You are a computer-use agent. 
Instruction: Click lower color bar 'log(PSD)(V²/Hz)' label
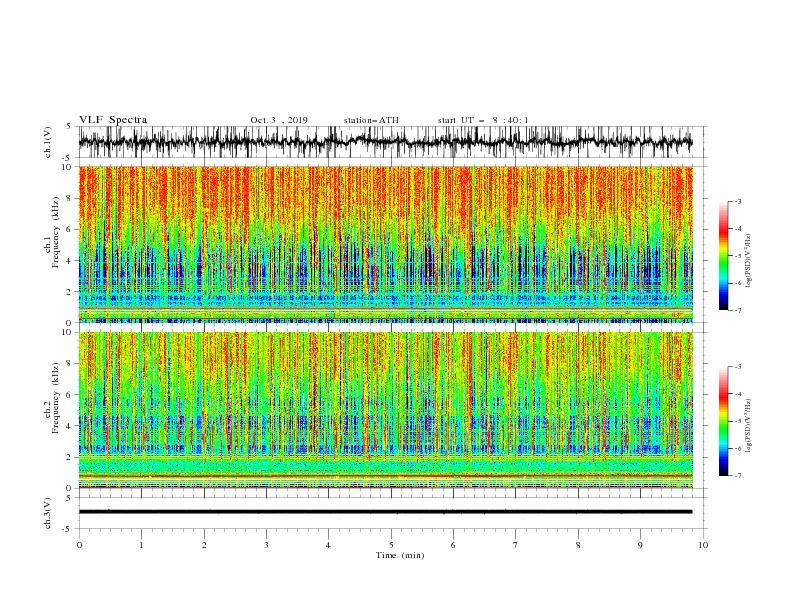pyautogui.click(x=748, y=425)
